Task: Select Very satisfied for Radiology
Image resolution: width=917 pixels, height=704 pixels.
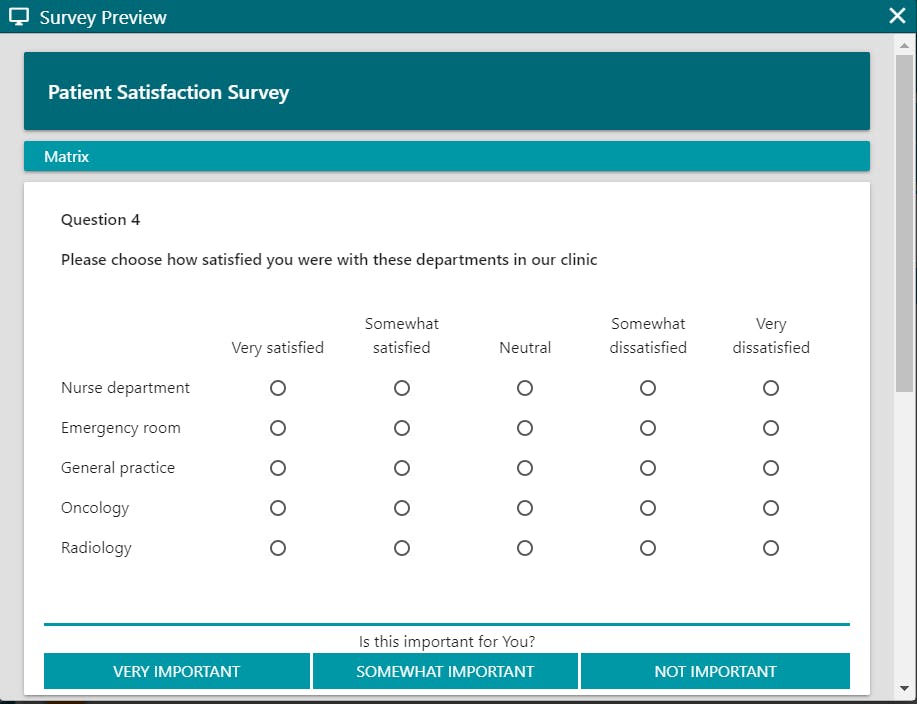Action: [278, 548]
